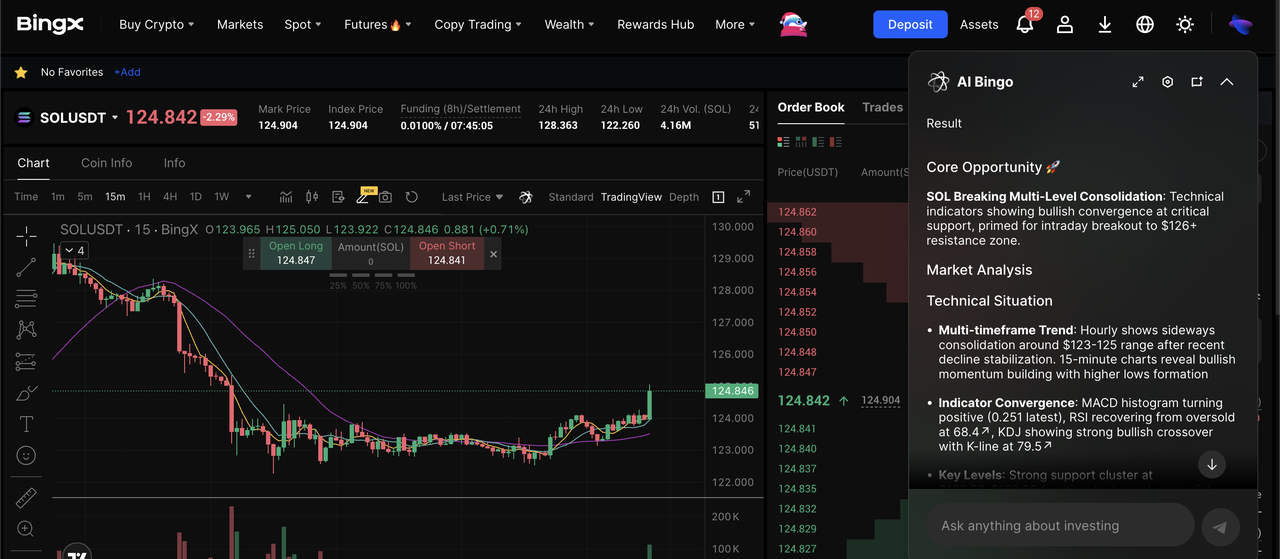
Task: Take a chart snapshot with camera icon
Action: [x=385, y=197]
